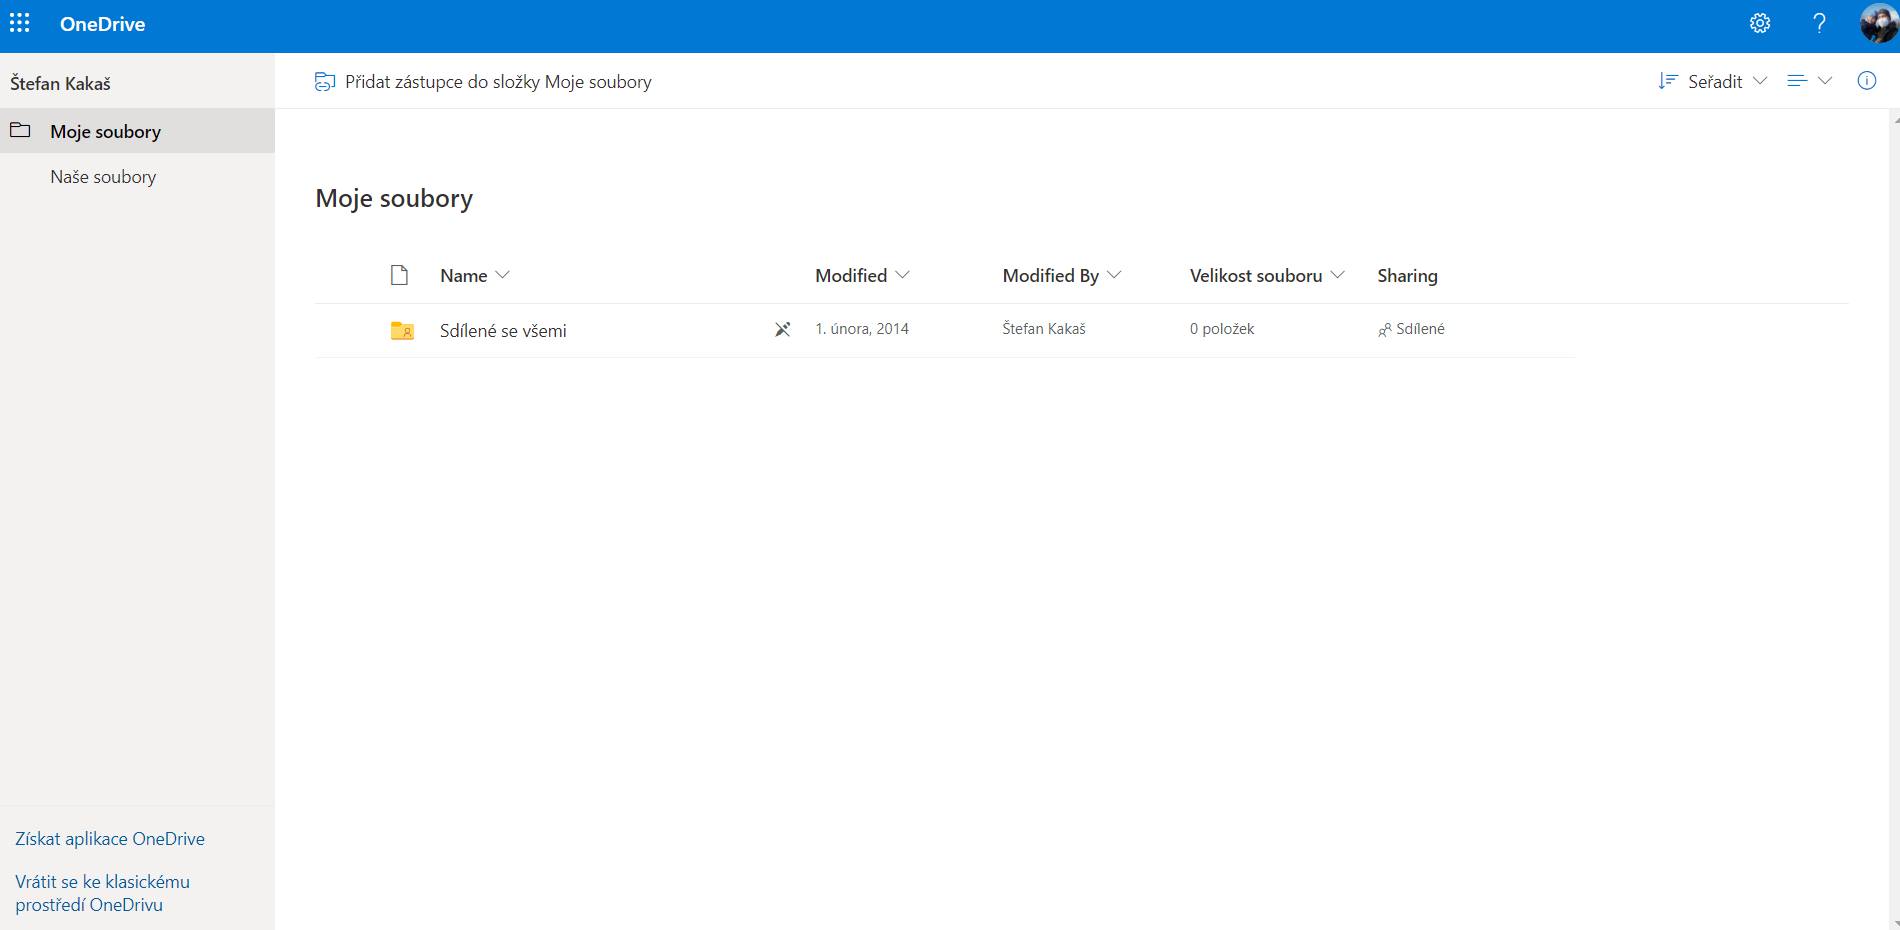Click the 'Přidat zástupce do složky' shortcut icon
1900x930 pixels.
point(324,81)
